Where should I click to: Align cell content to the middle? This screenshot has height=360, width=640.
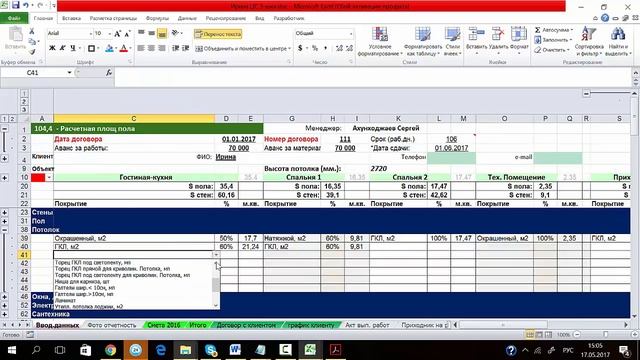coord(151,33)
